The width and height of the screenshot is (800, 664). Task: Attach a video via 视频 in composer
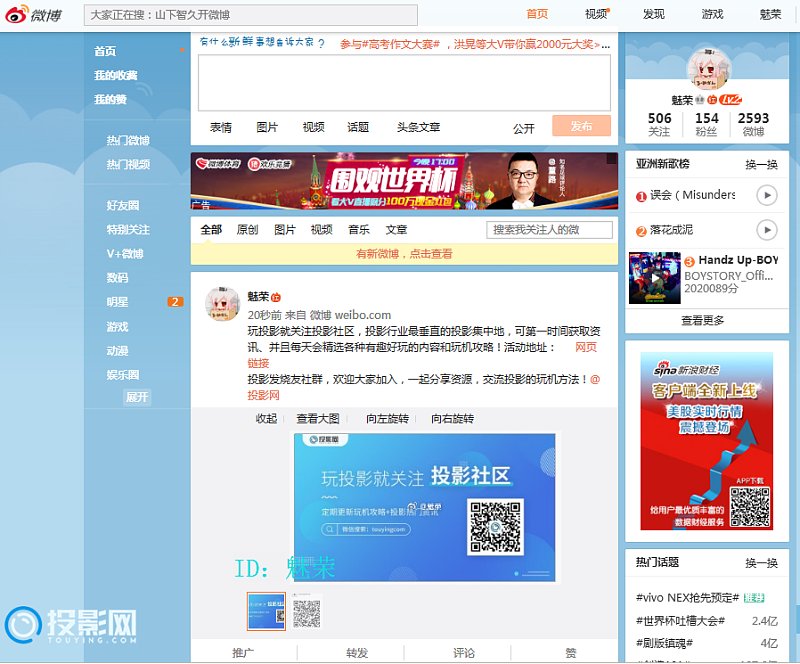pos(313,127)
